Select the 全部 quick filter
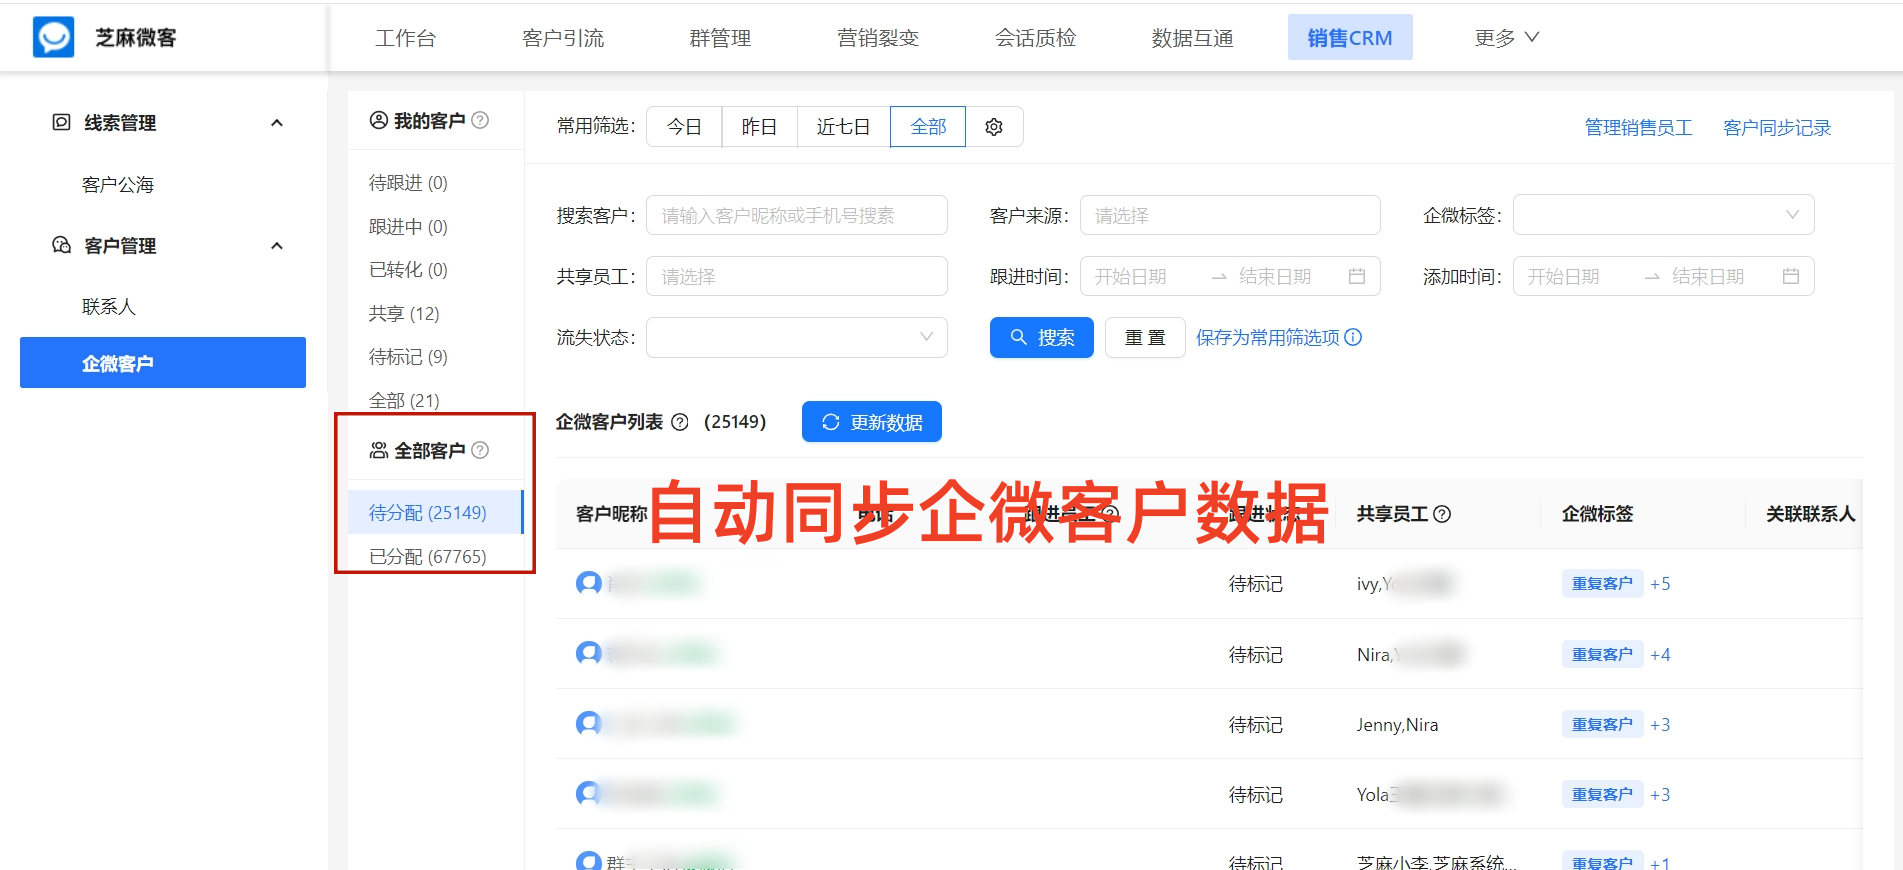 tap(928, 127)
